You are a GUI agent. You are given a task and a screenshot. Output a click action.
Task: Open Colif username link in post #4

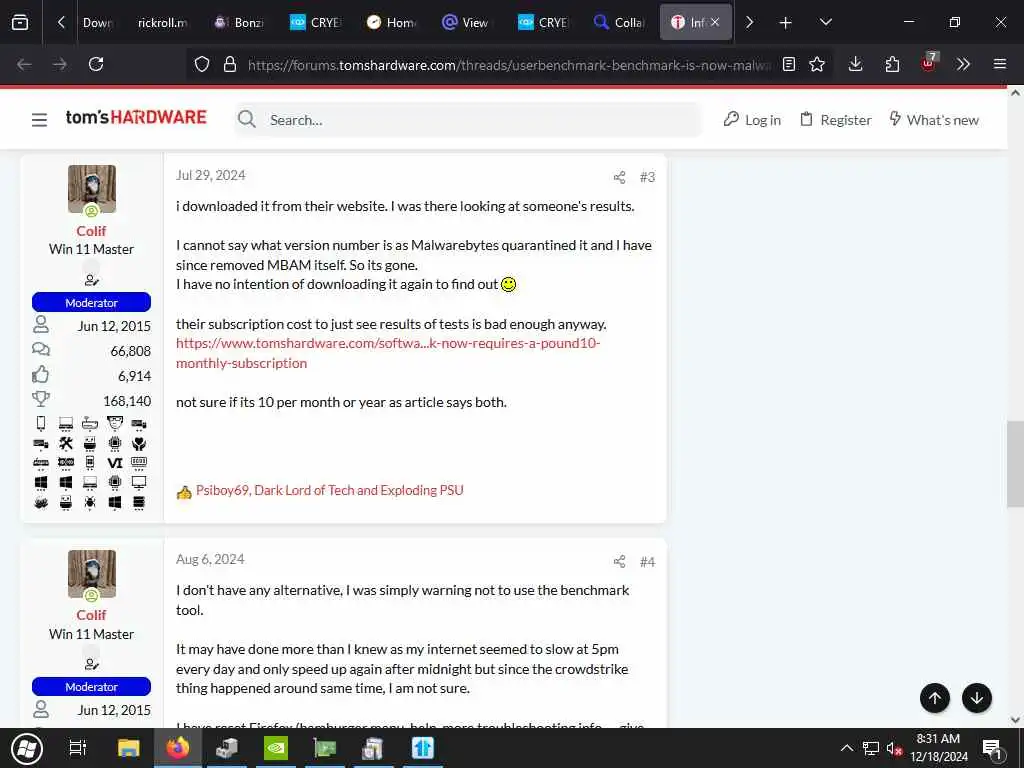coord(91,615)
